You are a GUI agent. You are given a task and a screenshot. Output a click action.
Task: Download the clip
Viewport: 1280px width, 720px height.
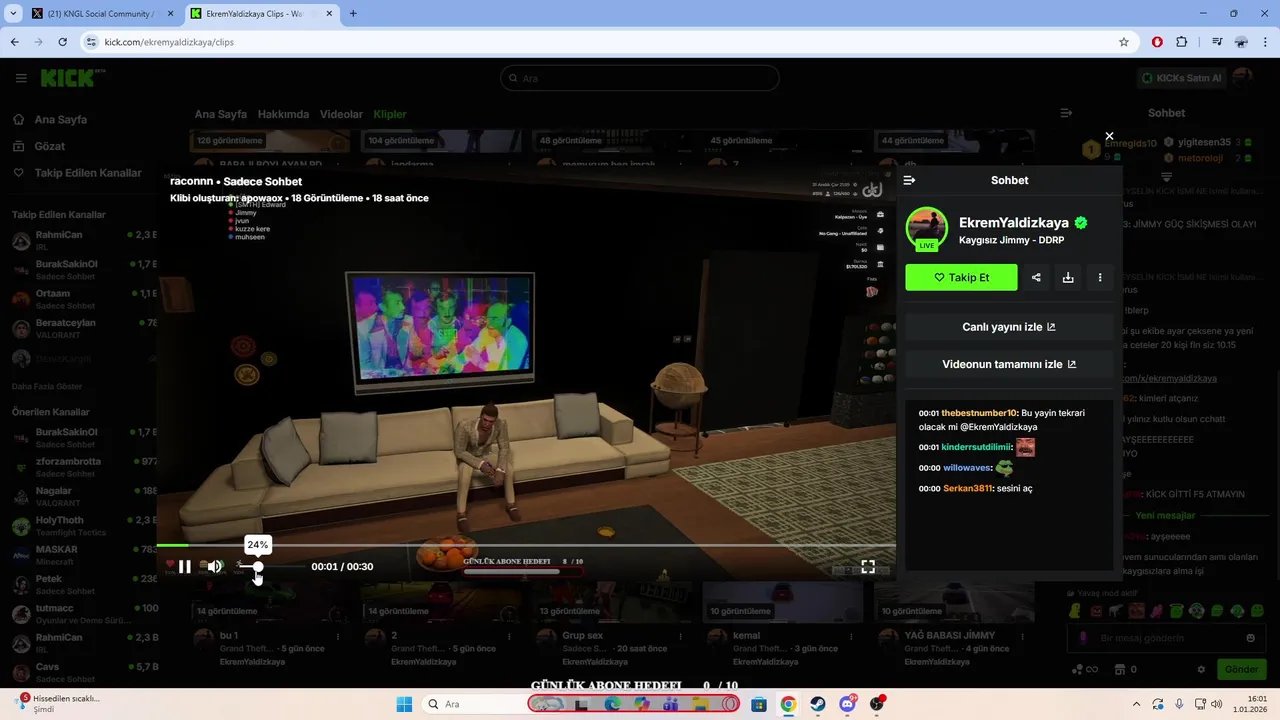(1068, 278)
